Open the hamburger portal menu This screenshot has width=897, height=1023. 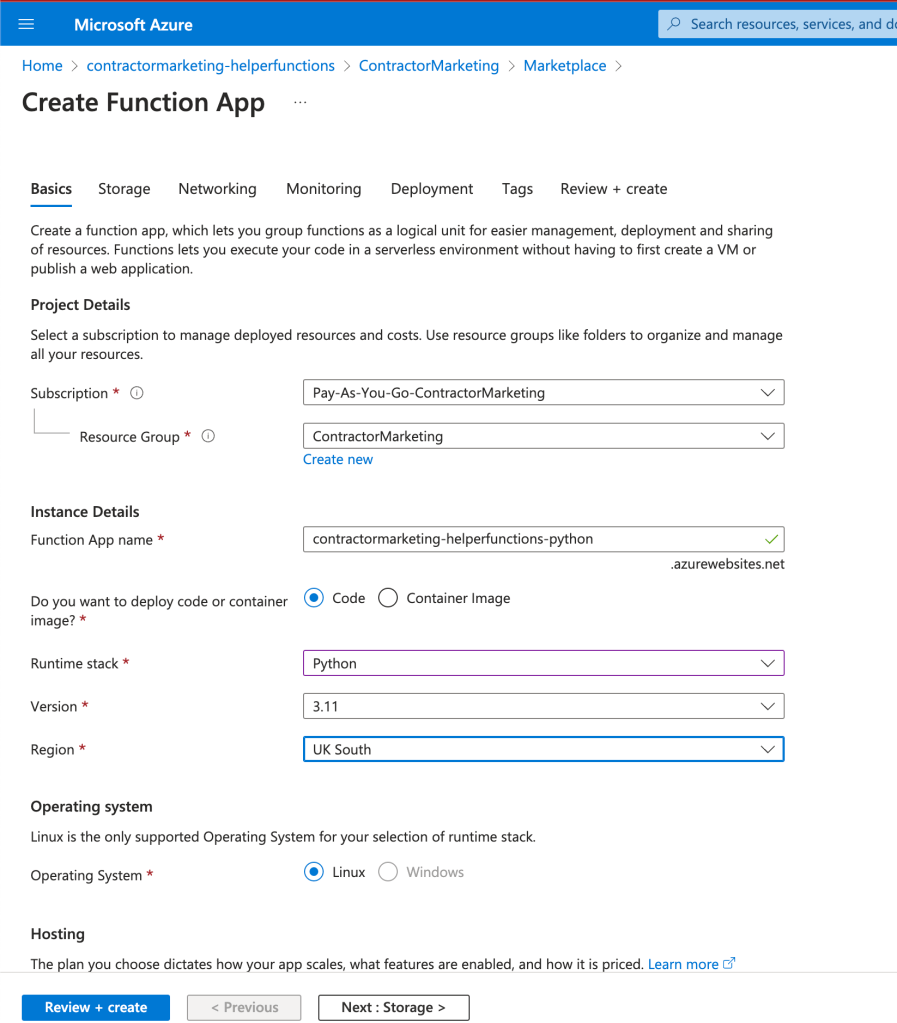[26, 24]
